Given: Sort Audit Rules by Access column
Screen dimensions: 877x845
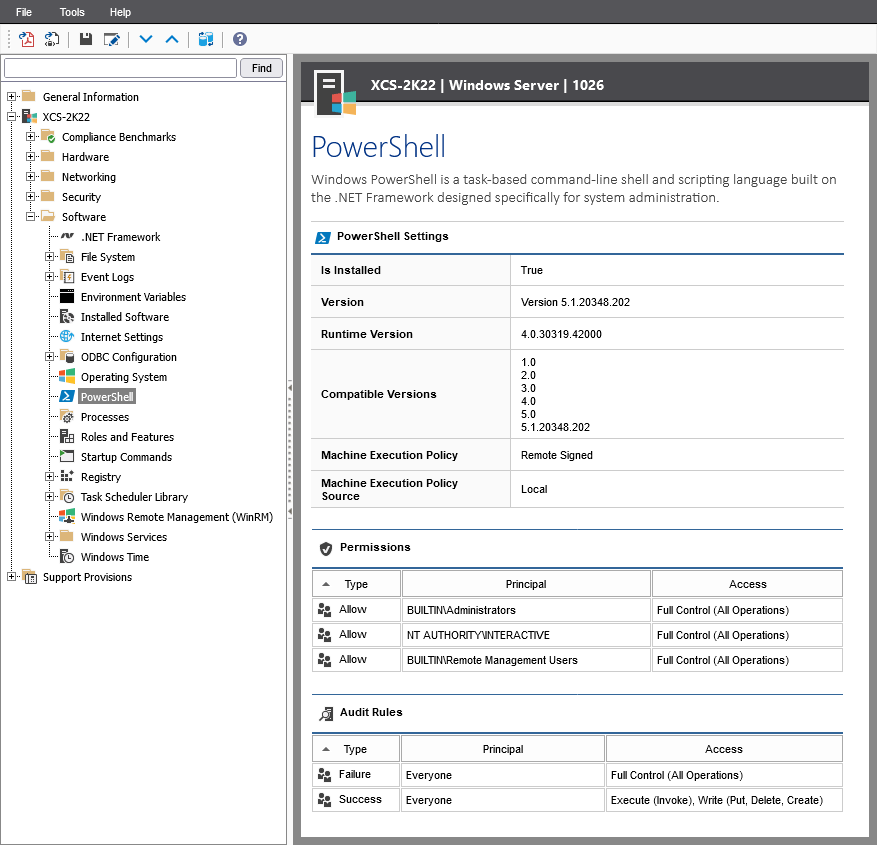Looking at the screenshot, I should (x=724, y=749).
